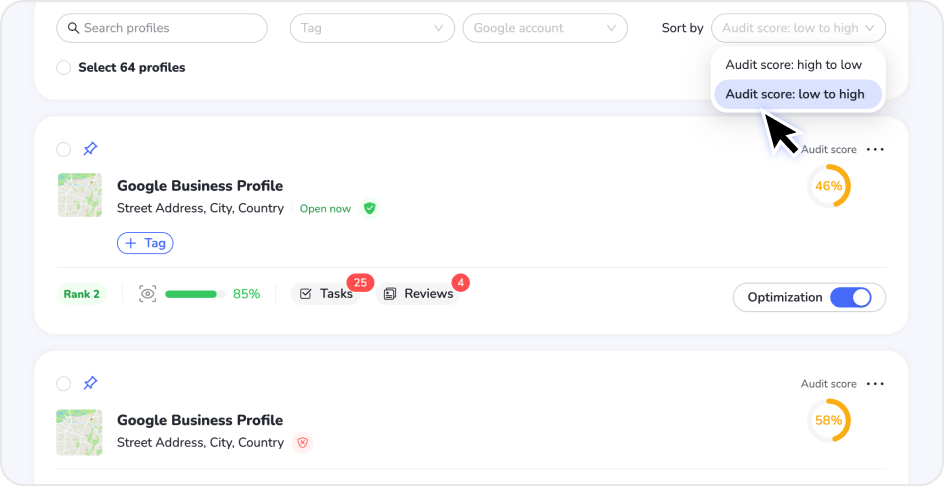Toggle Select 64 profiles radio button
This screenshot has height=486, width=944.
point(63,67)
